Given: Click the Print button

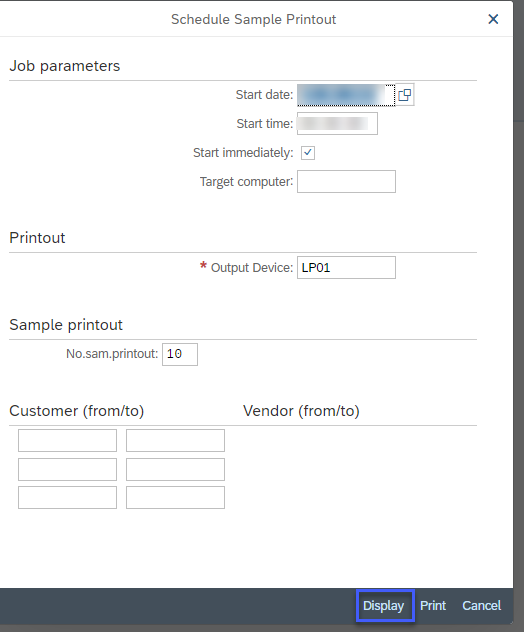Looking at the screenshot, I should point(433,605).
